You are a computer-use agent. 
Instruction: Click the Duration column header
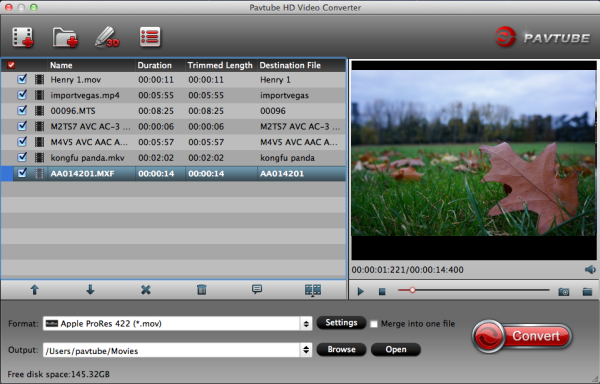pyautogui.click(x=160, y=65)
